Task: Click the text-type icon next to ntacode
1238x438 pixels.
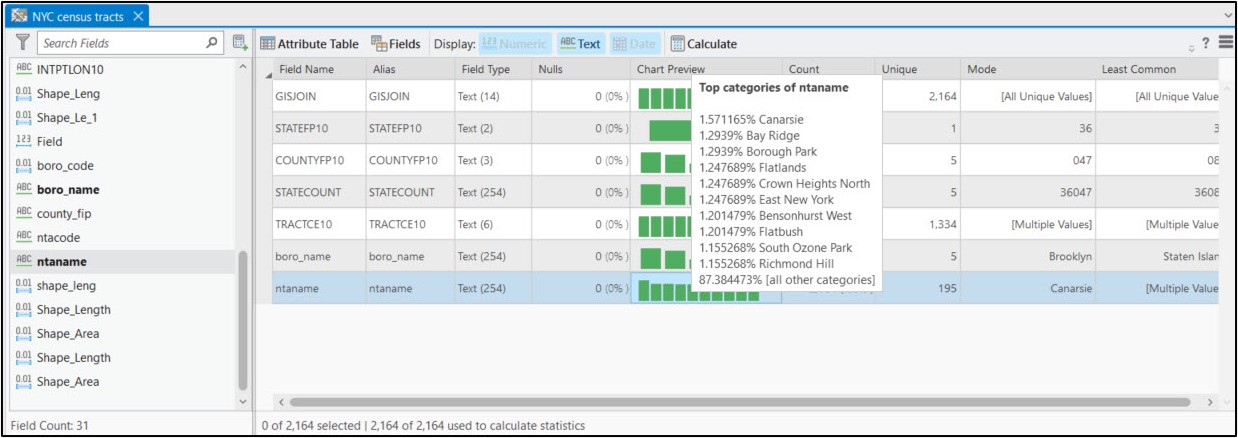Action: click(25, 238)
